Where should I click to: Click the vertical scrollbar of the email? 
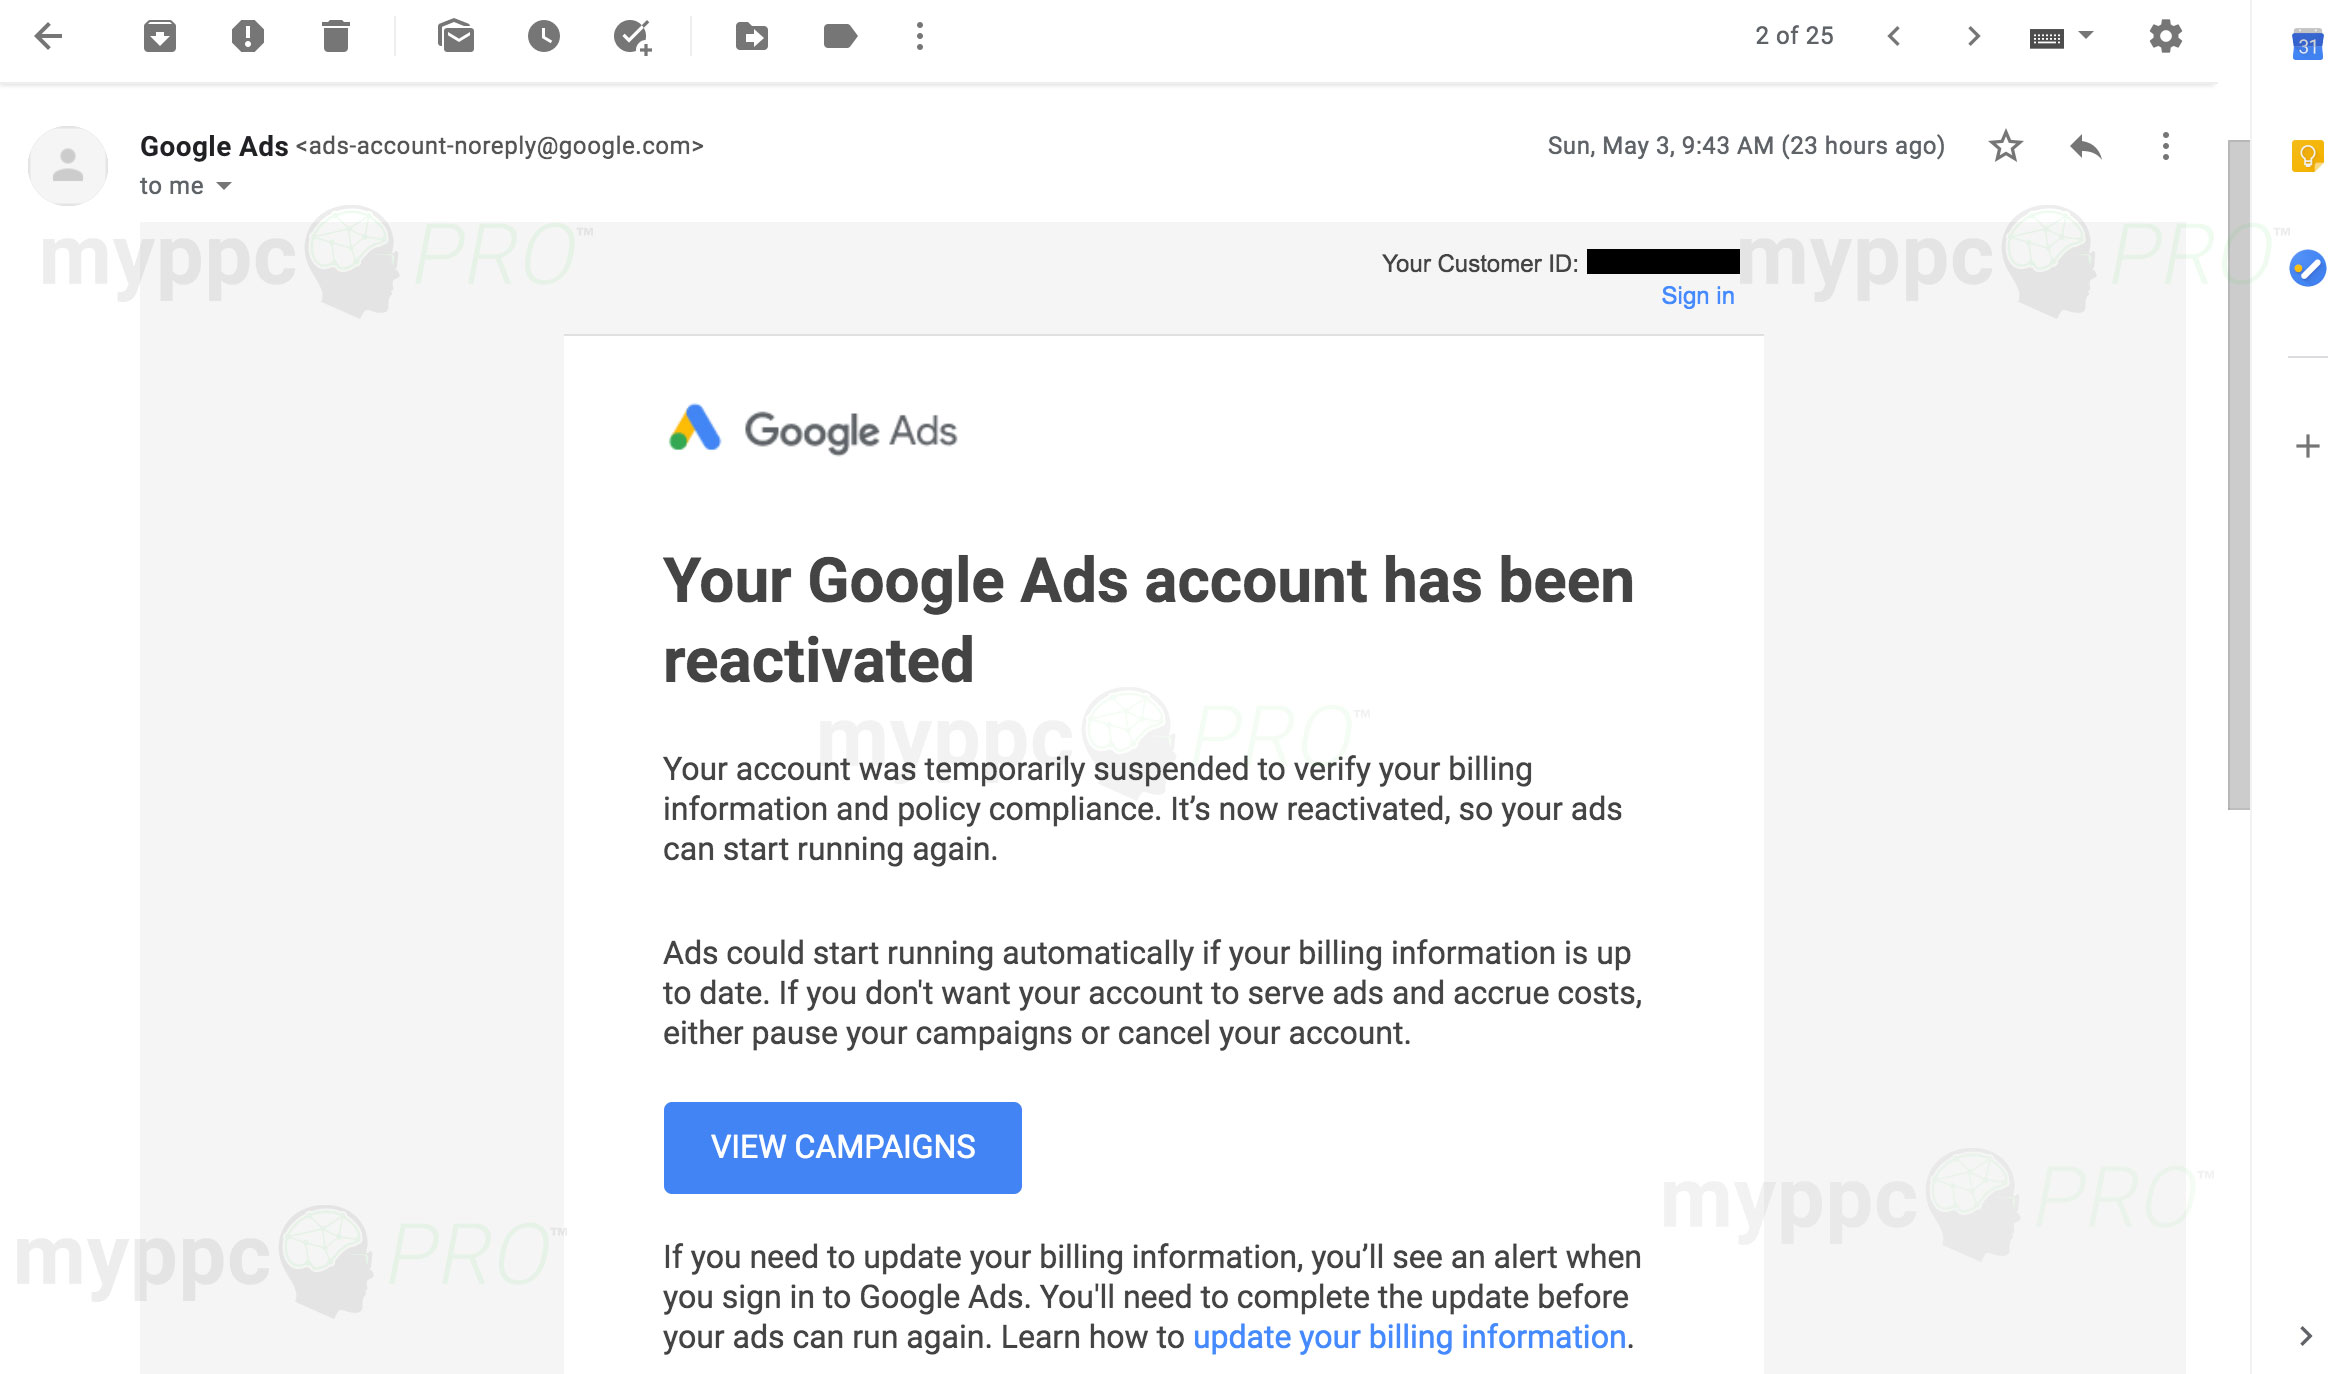[2238, 475]
